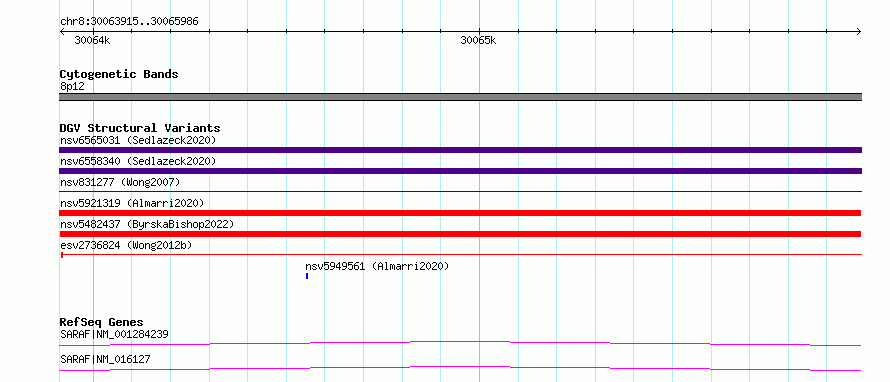Open the SARAF|NM_016127 gene label
890x382 pixels.
(105, 359)
